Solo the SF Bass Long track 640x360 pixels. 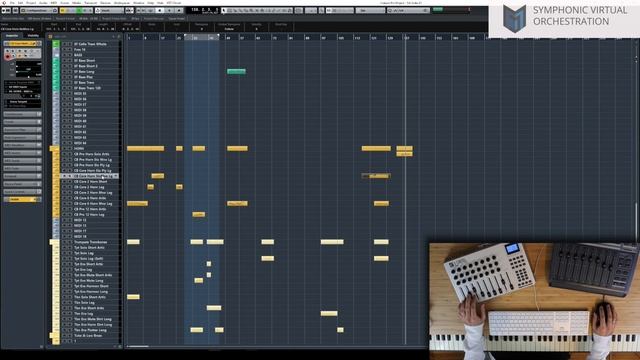(x=69, y=71)
